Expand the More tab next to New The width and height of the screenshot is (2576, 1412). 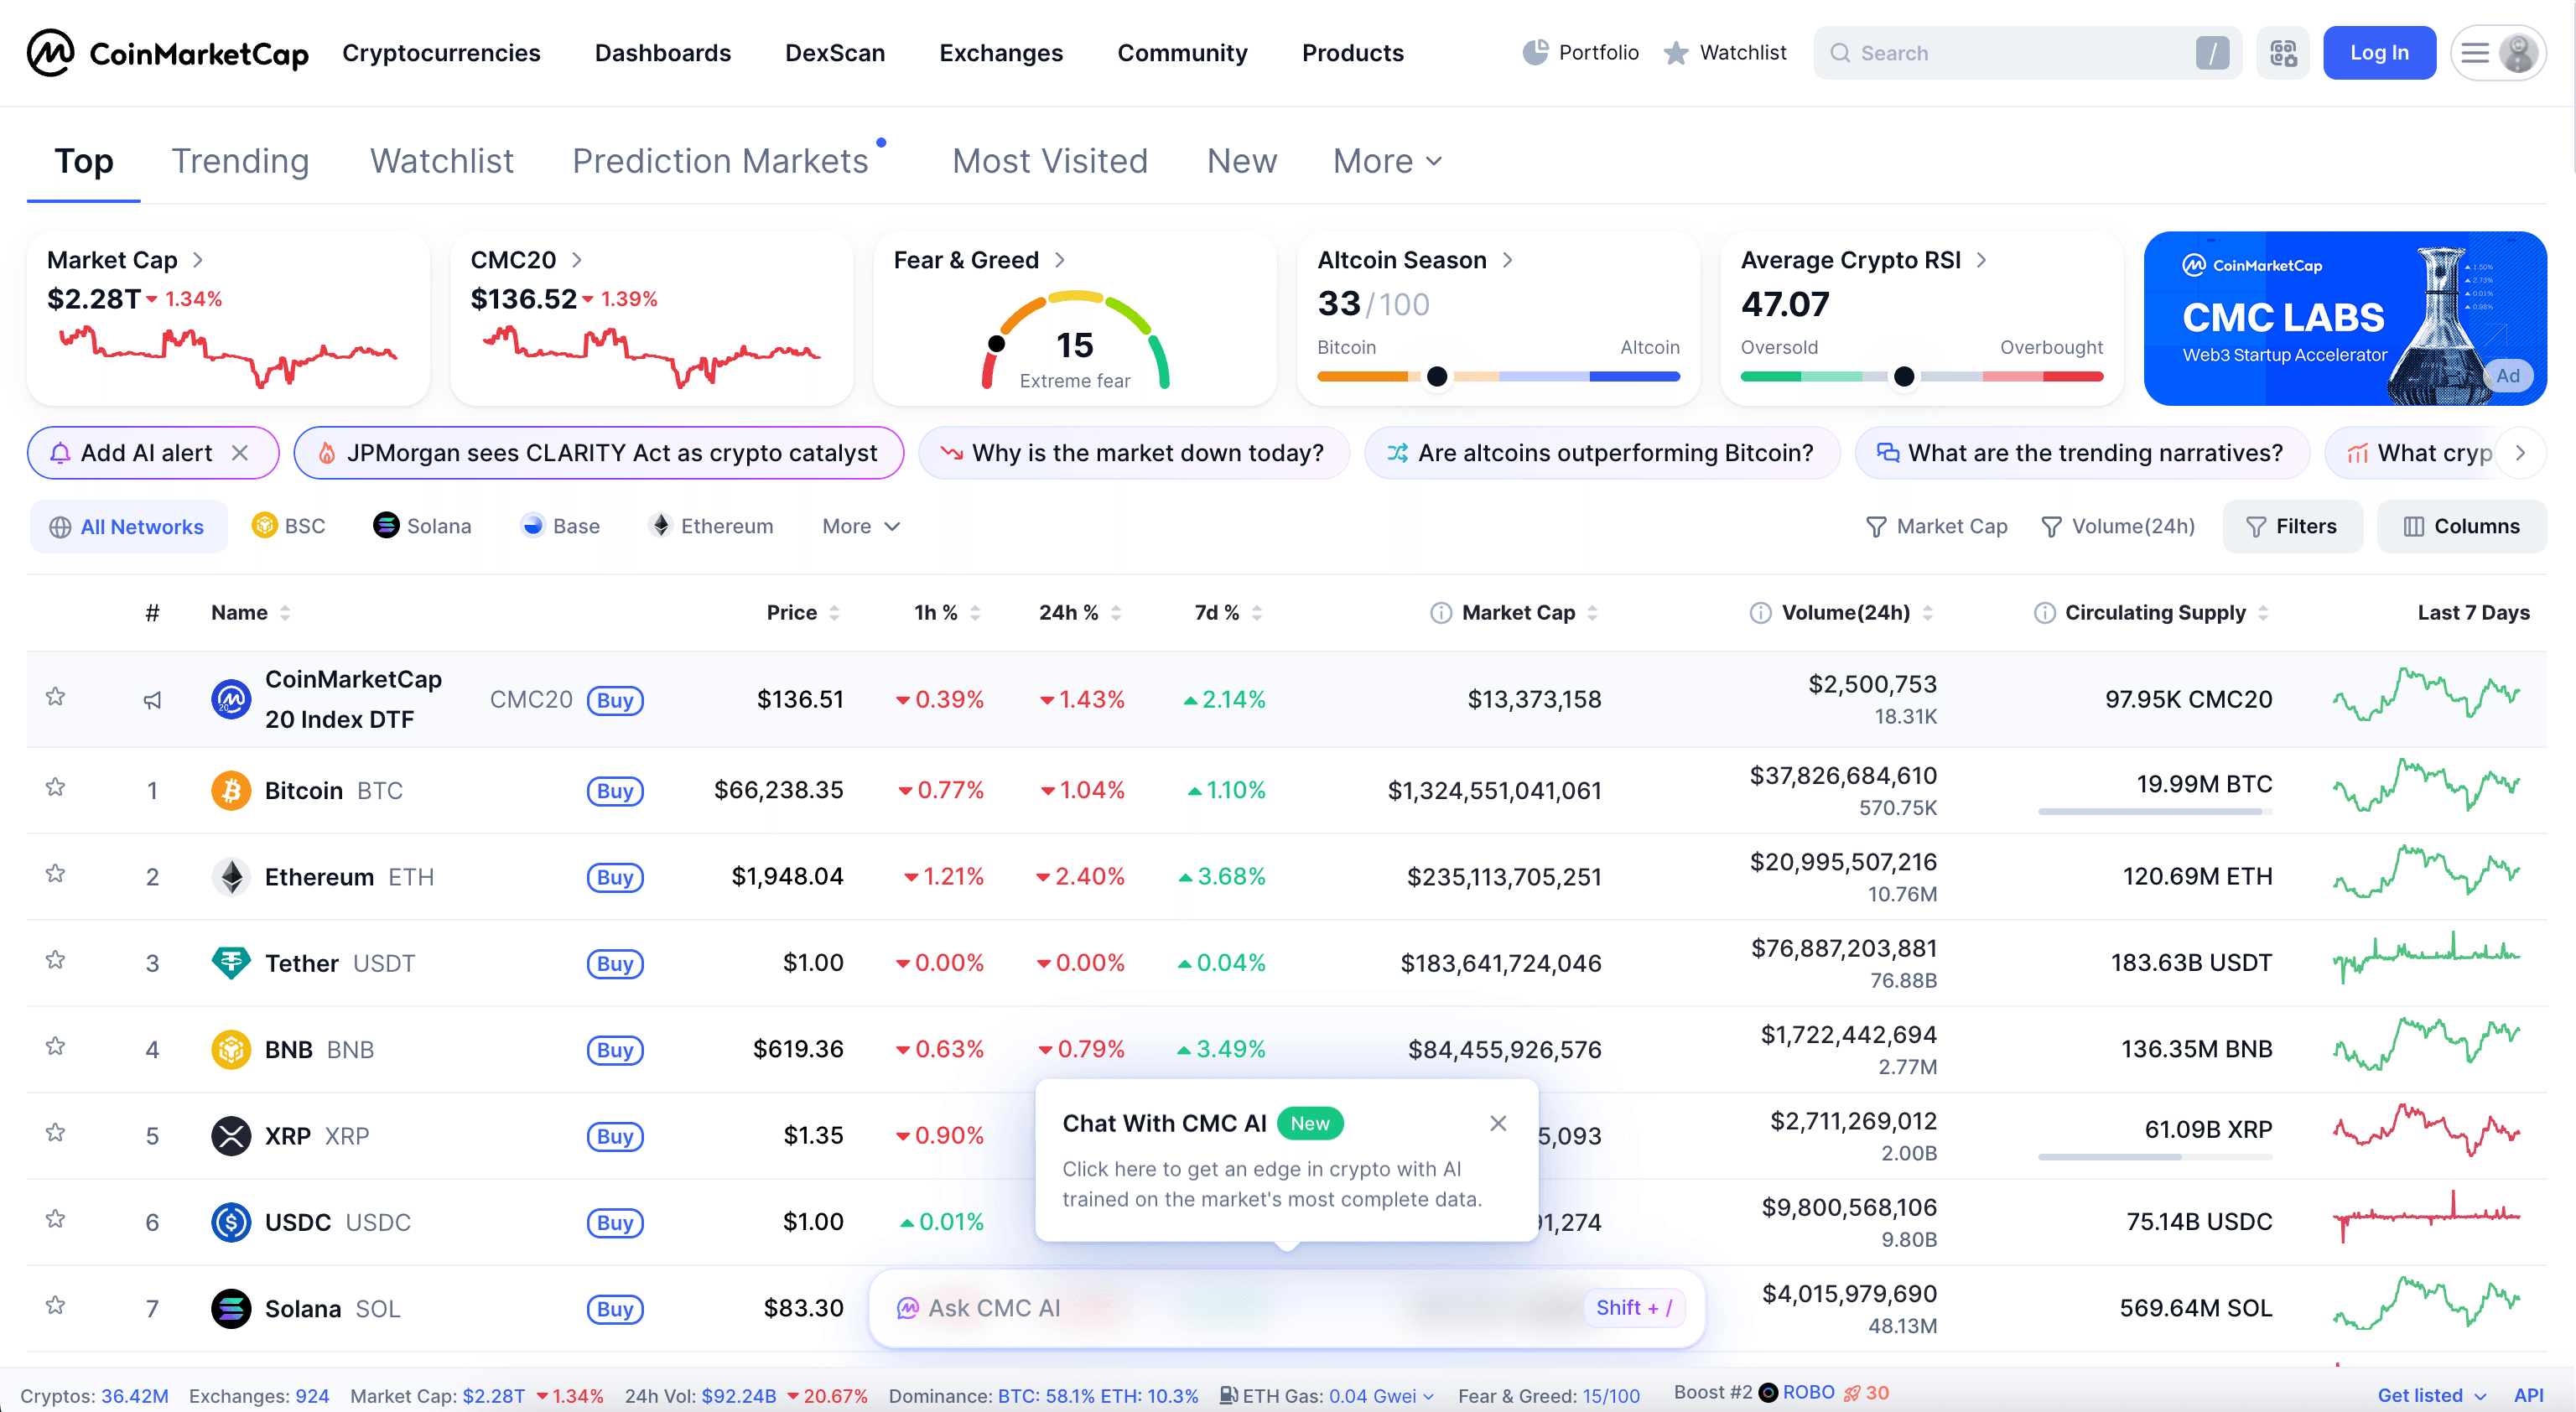click(1385, 161)
